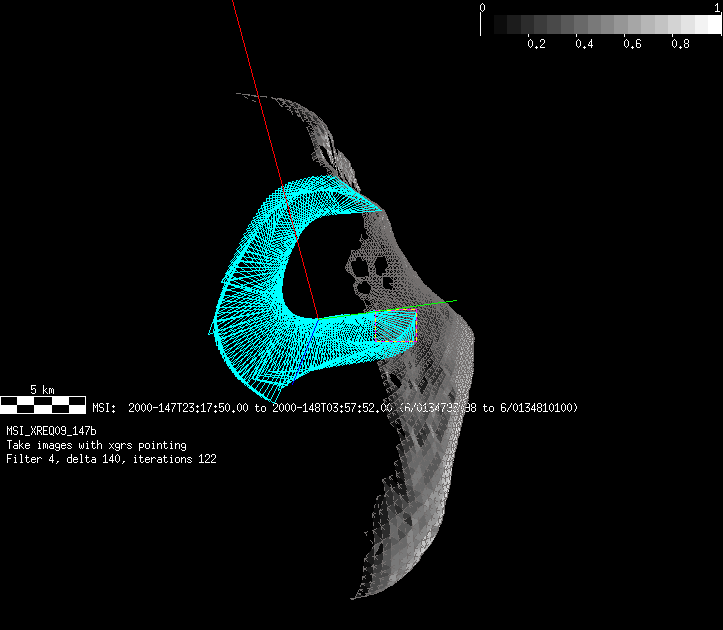Click the blue axis line
The width and height of the screenshot is (723, 630).
tap(304, 351)
